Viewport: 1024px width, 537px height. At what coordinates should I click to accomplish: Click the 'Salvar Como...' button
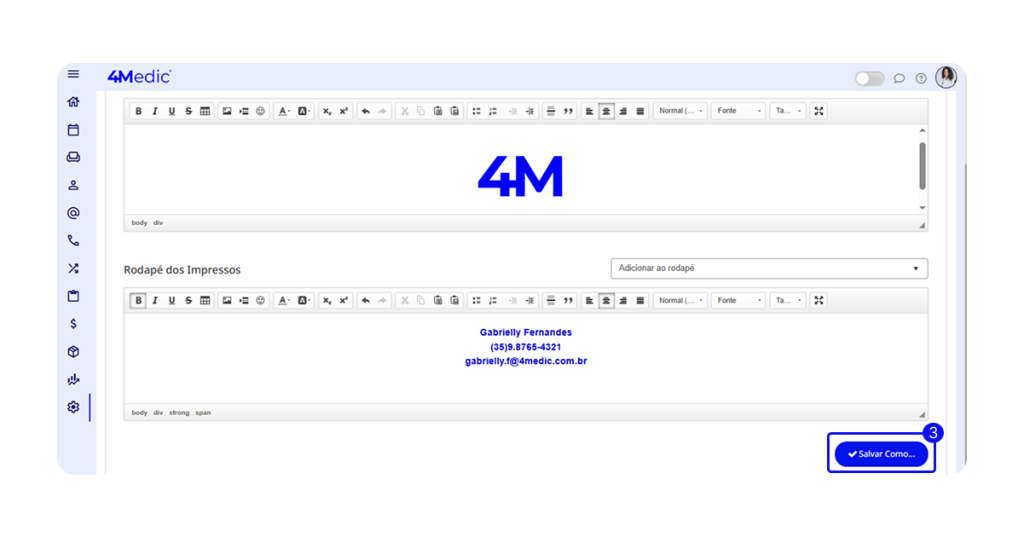[881, 454]
